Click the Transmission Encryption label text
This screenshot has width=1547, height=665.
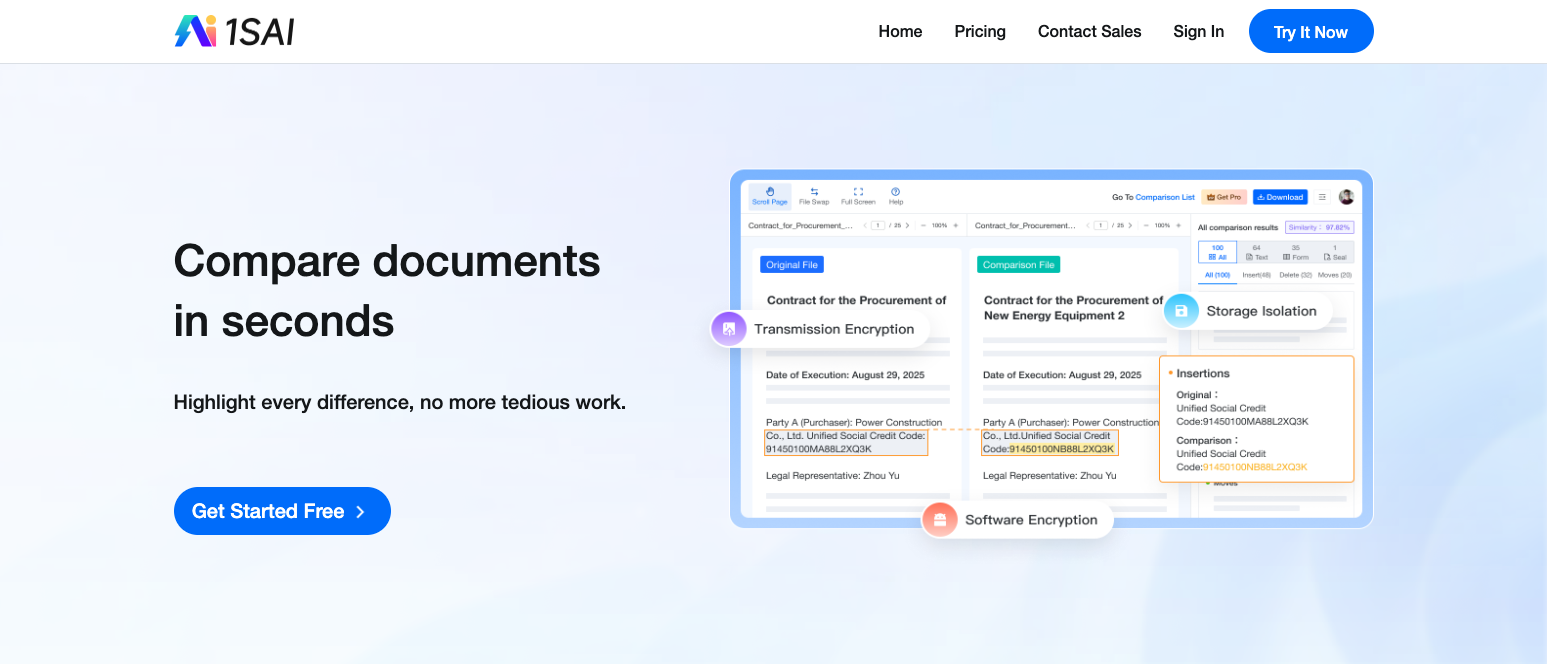(834, 329)
